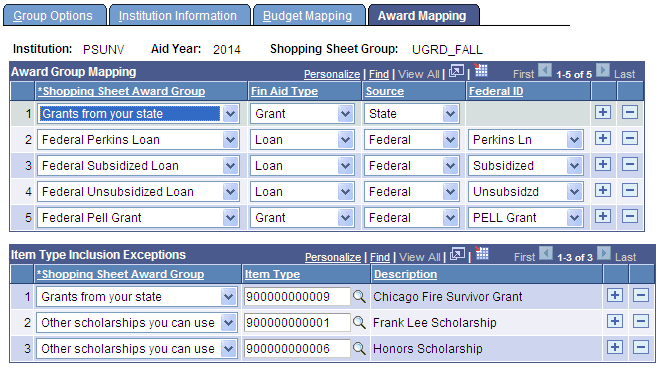Screen dimensions: 661x369
Task: Sort by Item Type column header
Action: pyautogui.click(x=272, y=274)
